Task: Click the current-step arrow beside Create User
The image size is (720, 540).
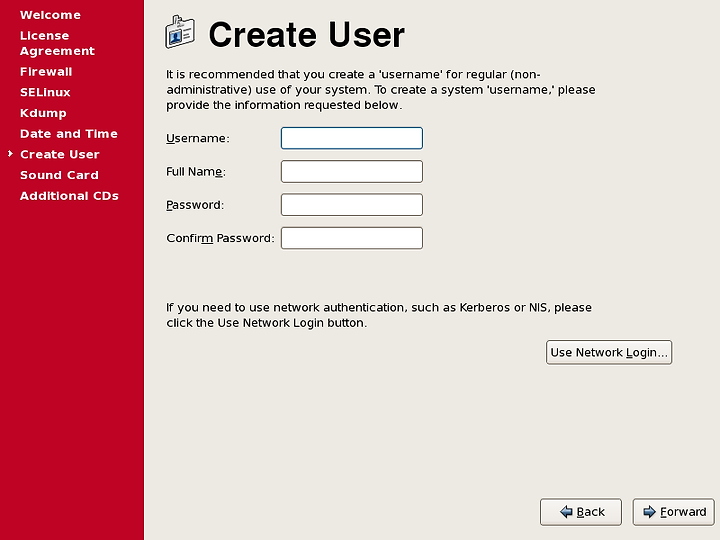Action: [x=10, y=154]
